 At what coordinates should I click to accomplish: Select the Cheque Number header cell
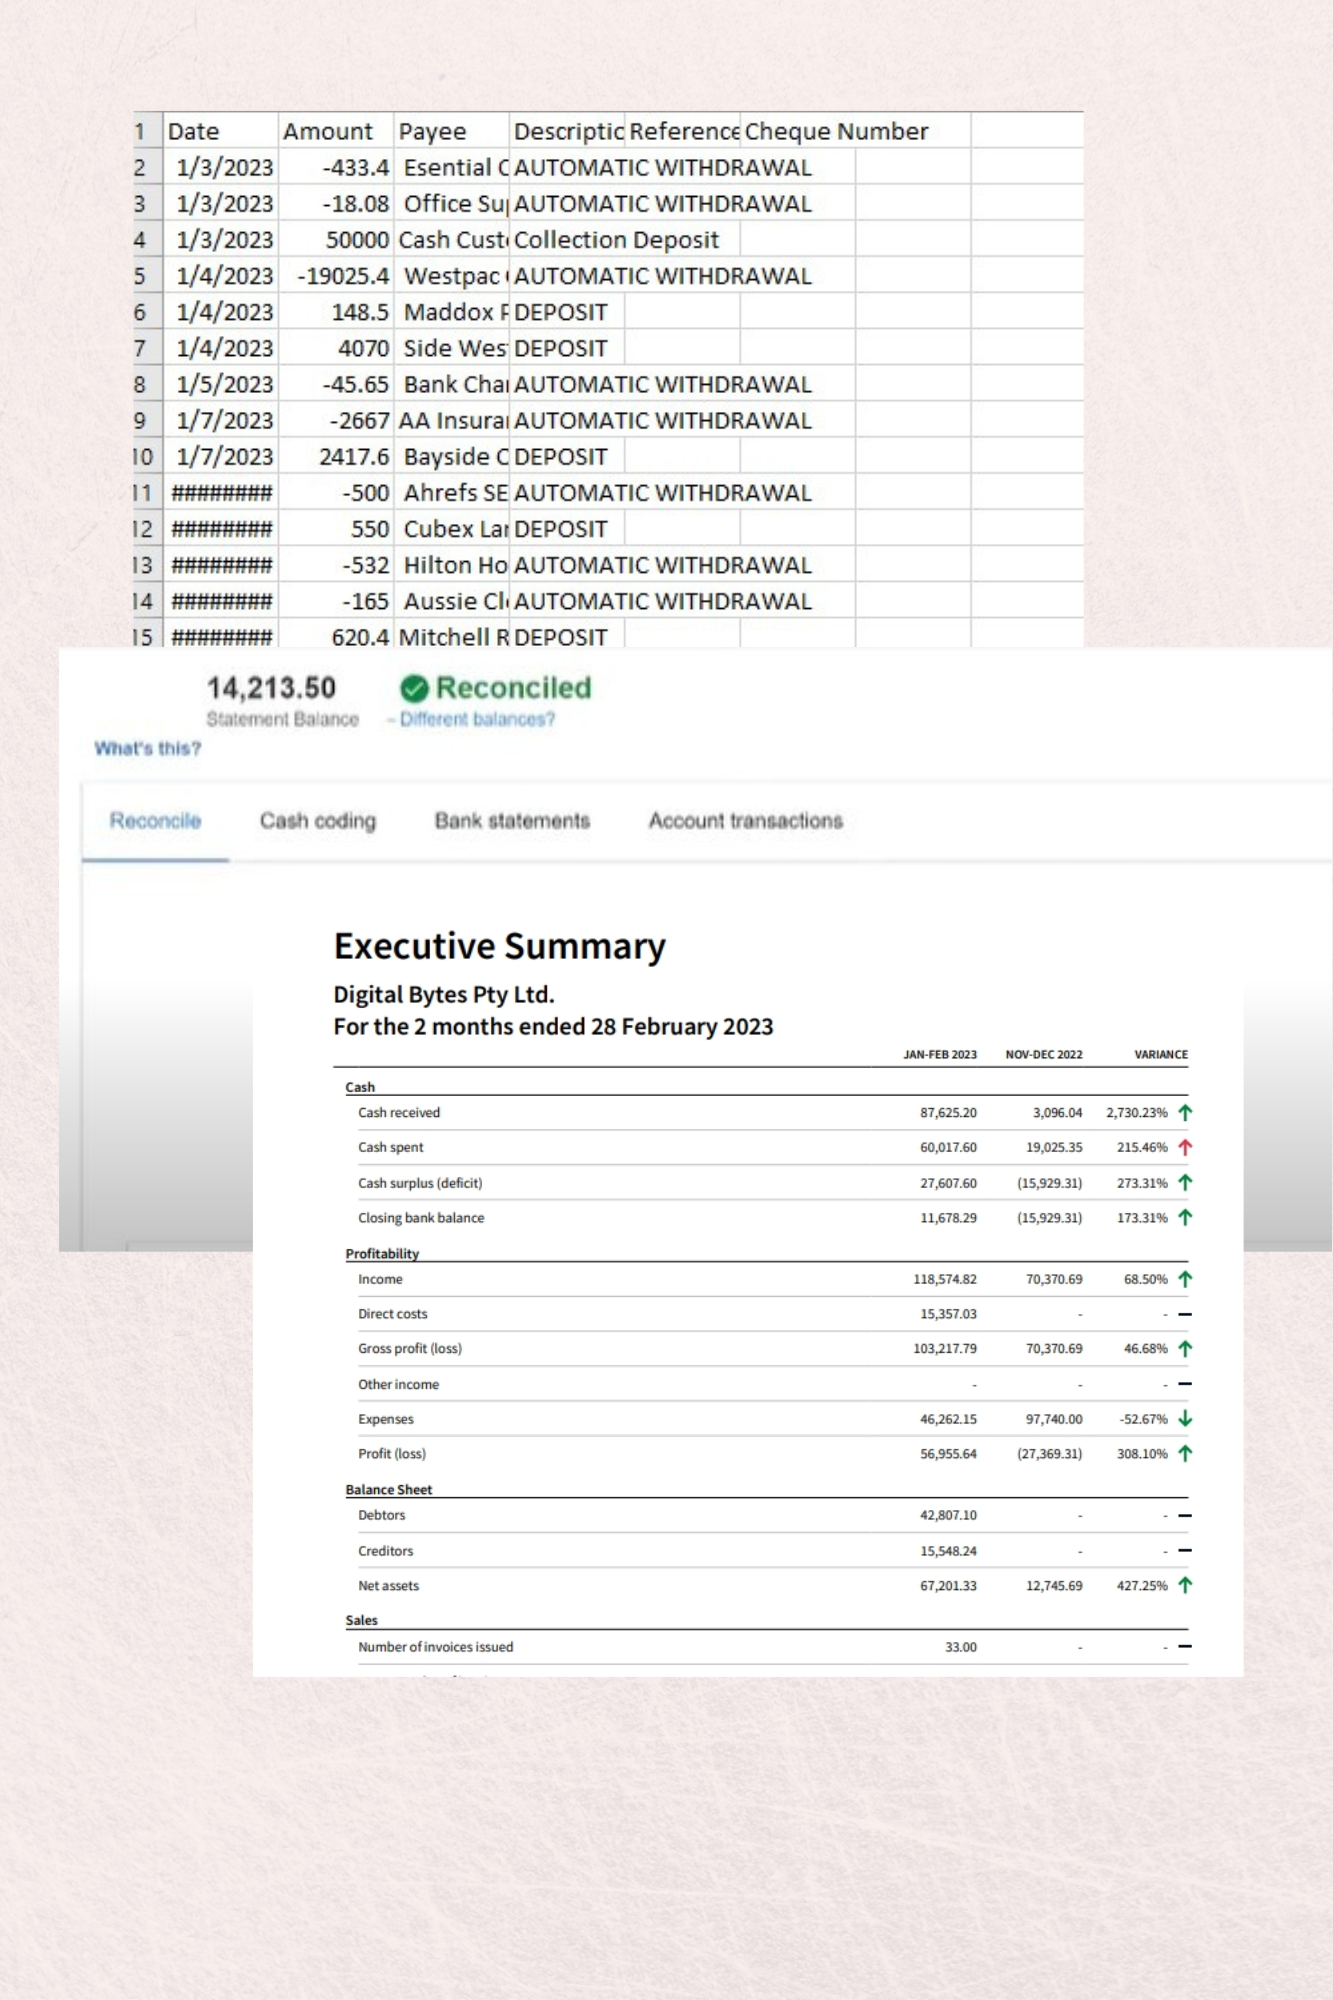coord(836,131)
